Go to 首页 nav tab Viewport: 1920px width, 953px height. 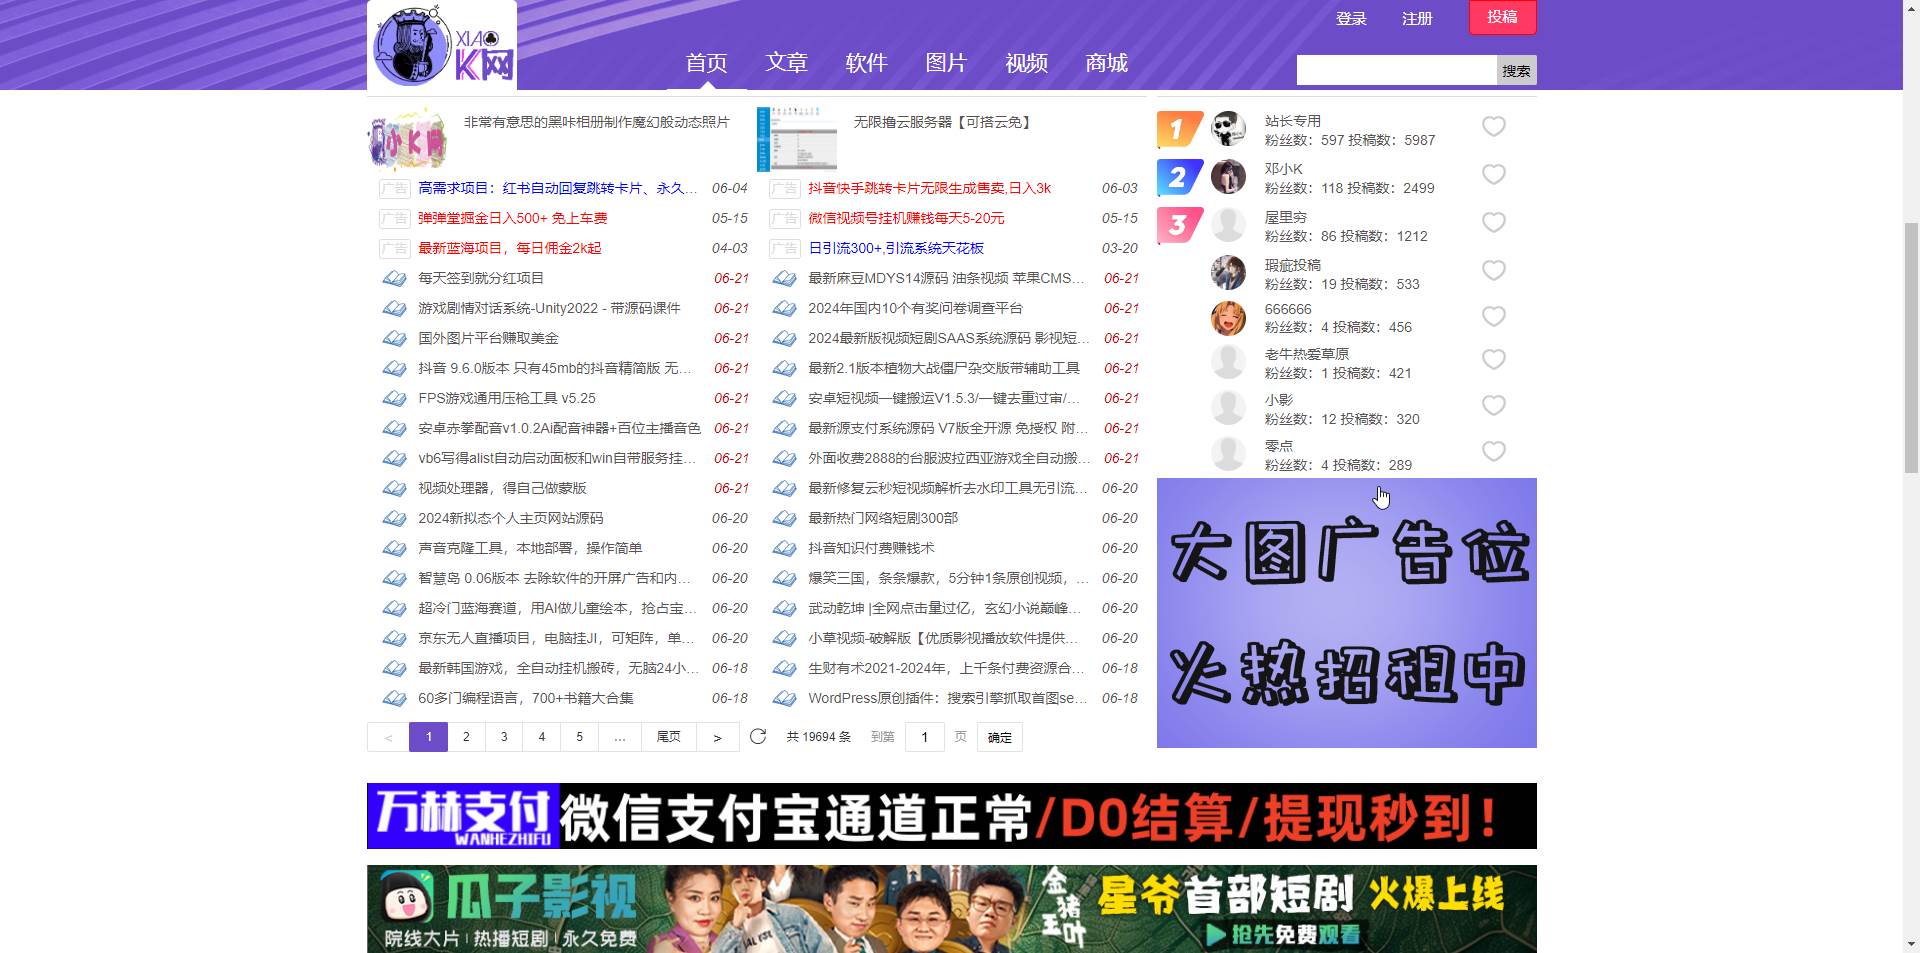pos(706,63)
